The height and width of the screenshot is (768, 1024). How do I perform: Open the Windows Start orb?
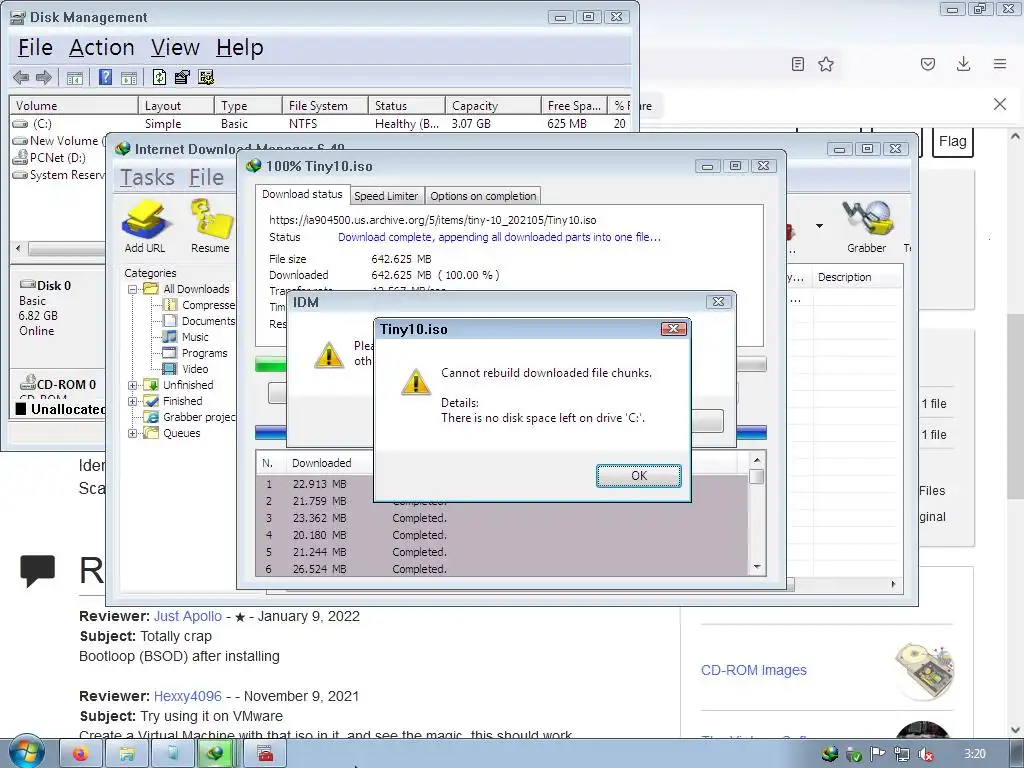(x=26, y=752)
